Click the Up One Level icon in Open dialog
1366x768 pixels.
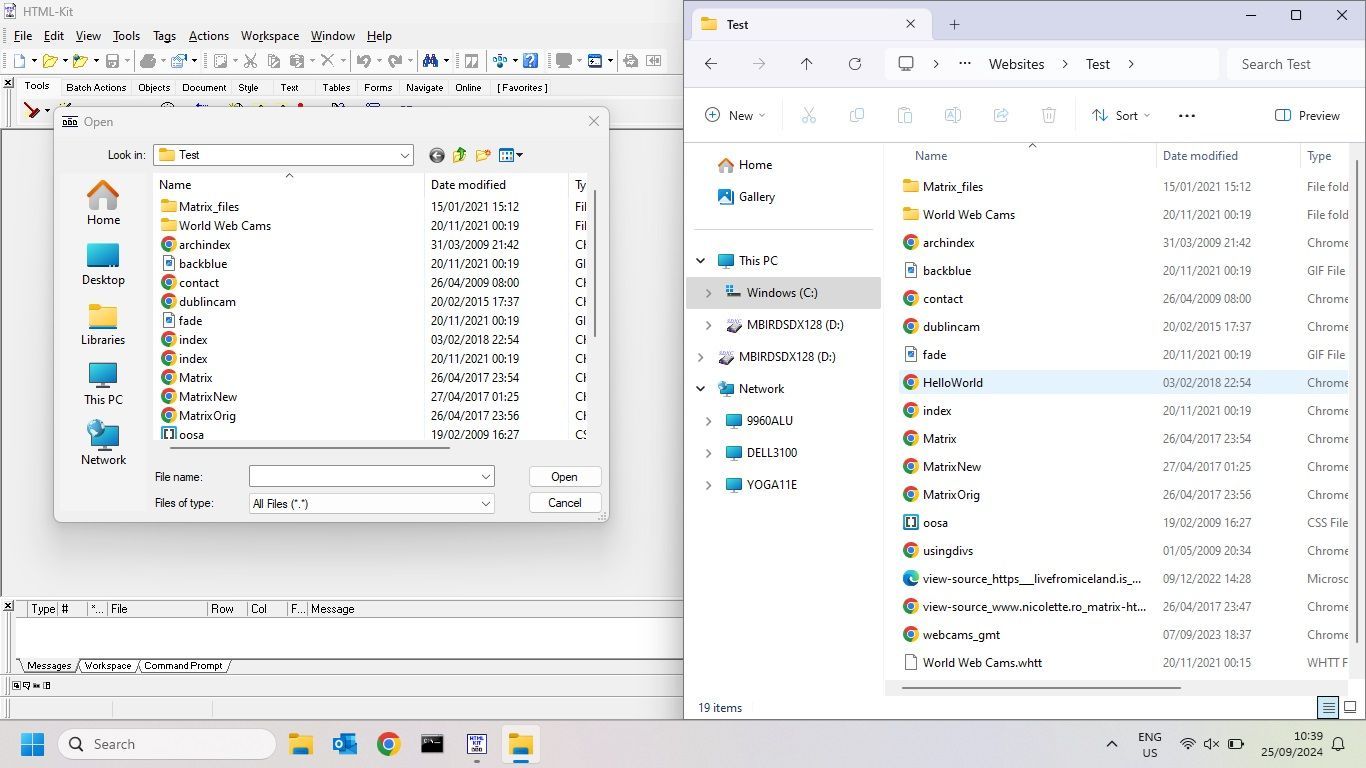pyautogui.click(x=459, y=155)
